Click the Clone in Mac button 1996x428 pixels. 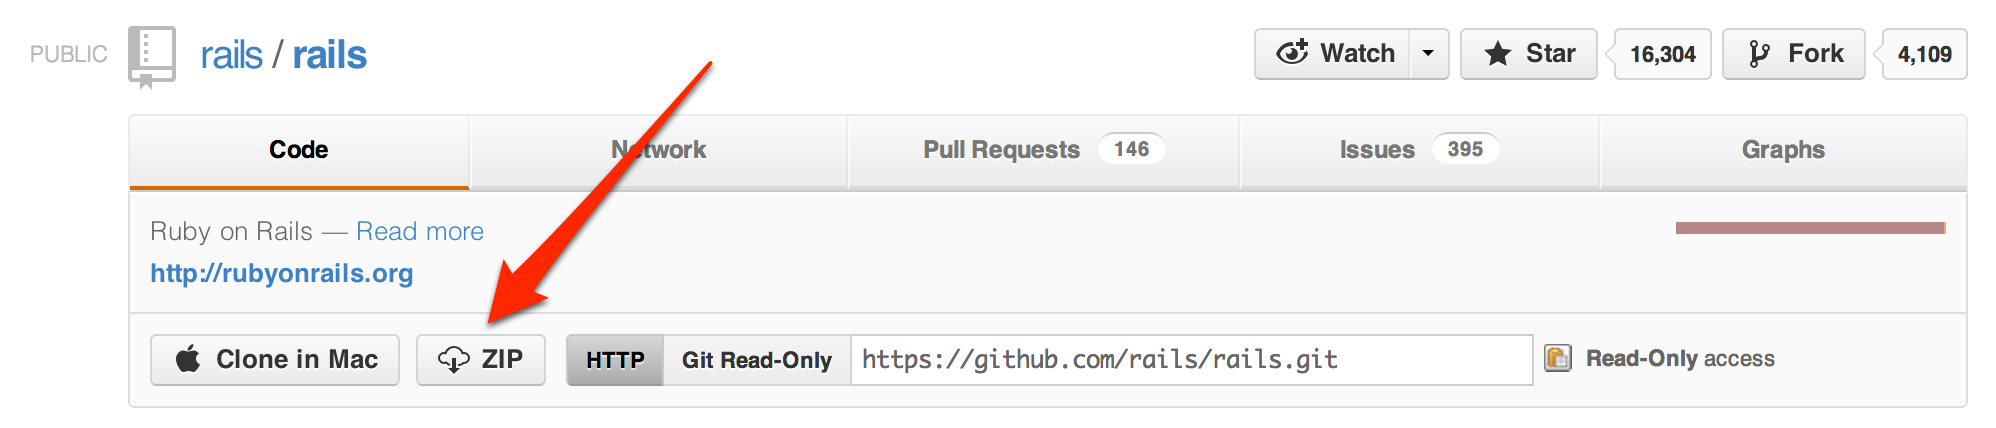coord(275,360)
